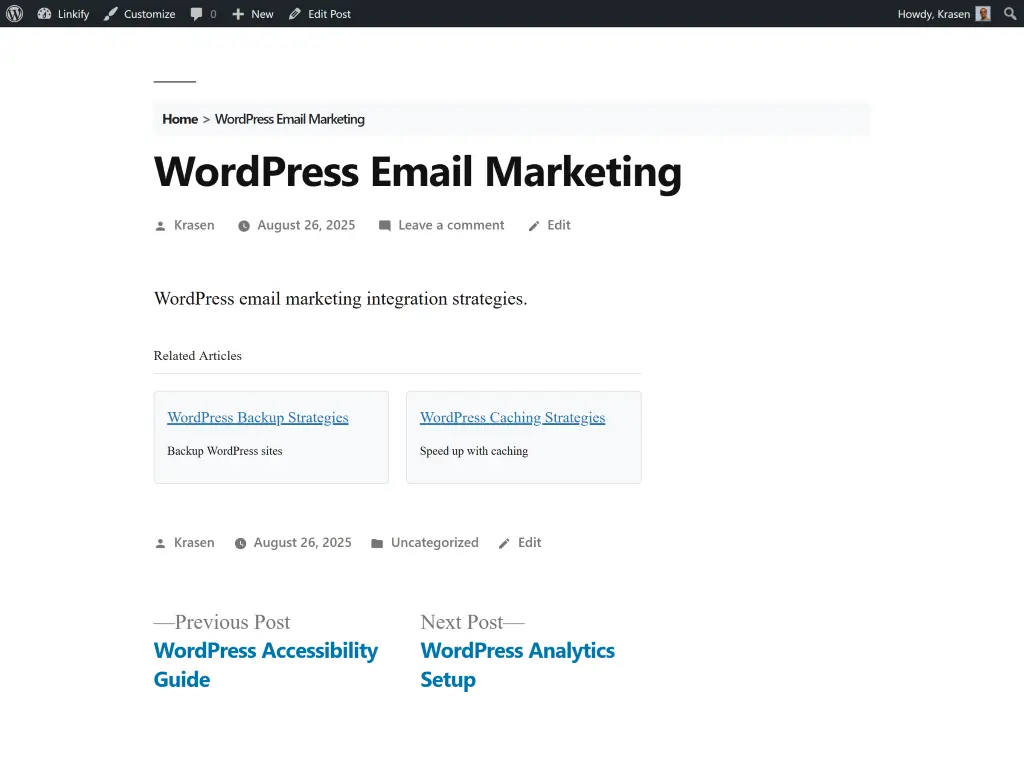1024x768 pixels.
Task: Click the clock icon under the title
Action: tap(244, 226)
